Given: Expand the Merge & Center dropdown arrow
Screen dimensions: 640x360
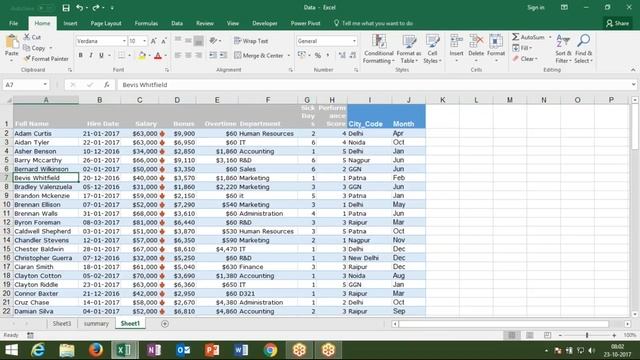Looking at the screenshot, I should point(289,56).
